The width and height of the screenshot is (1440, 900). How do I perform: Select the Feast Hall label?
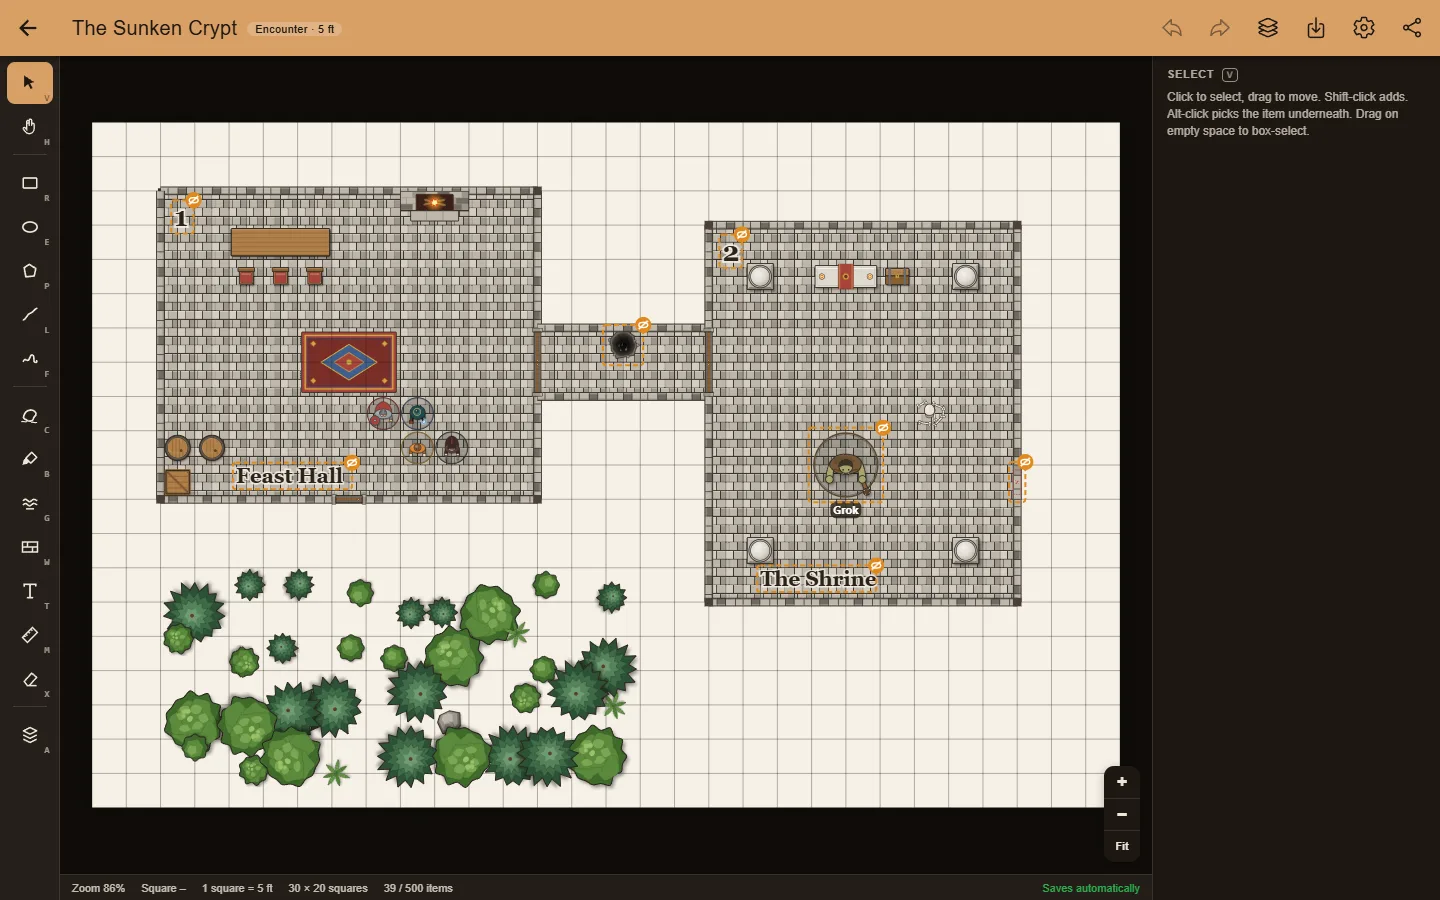[290, 476]
